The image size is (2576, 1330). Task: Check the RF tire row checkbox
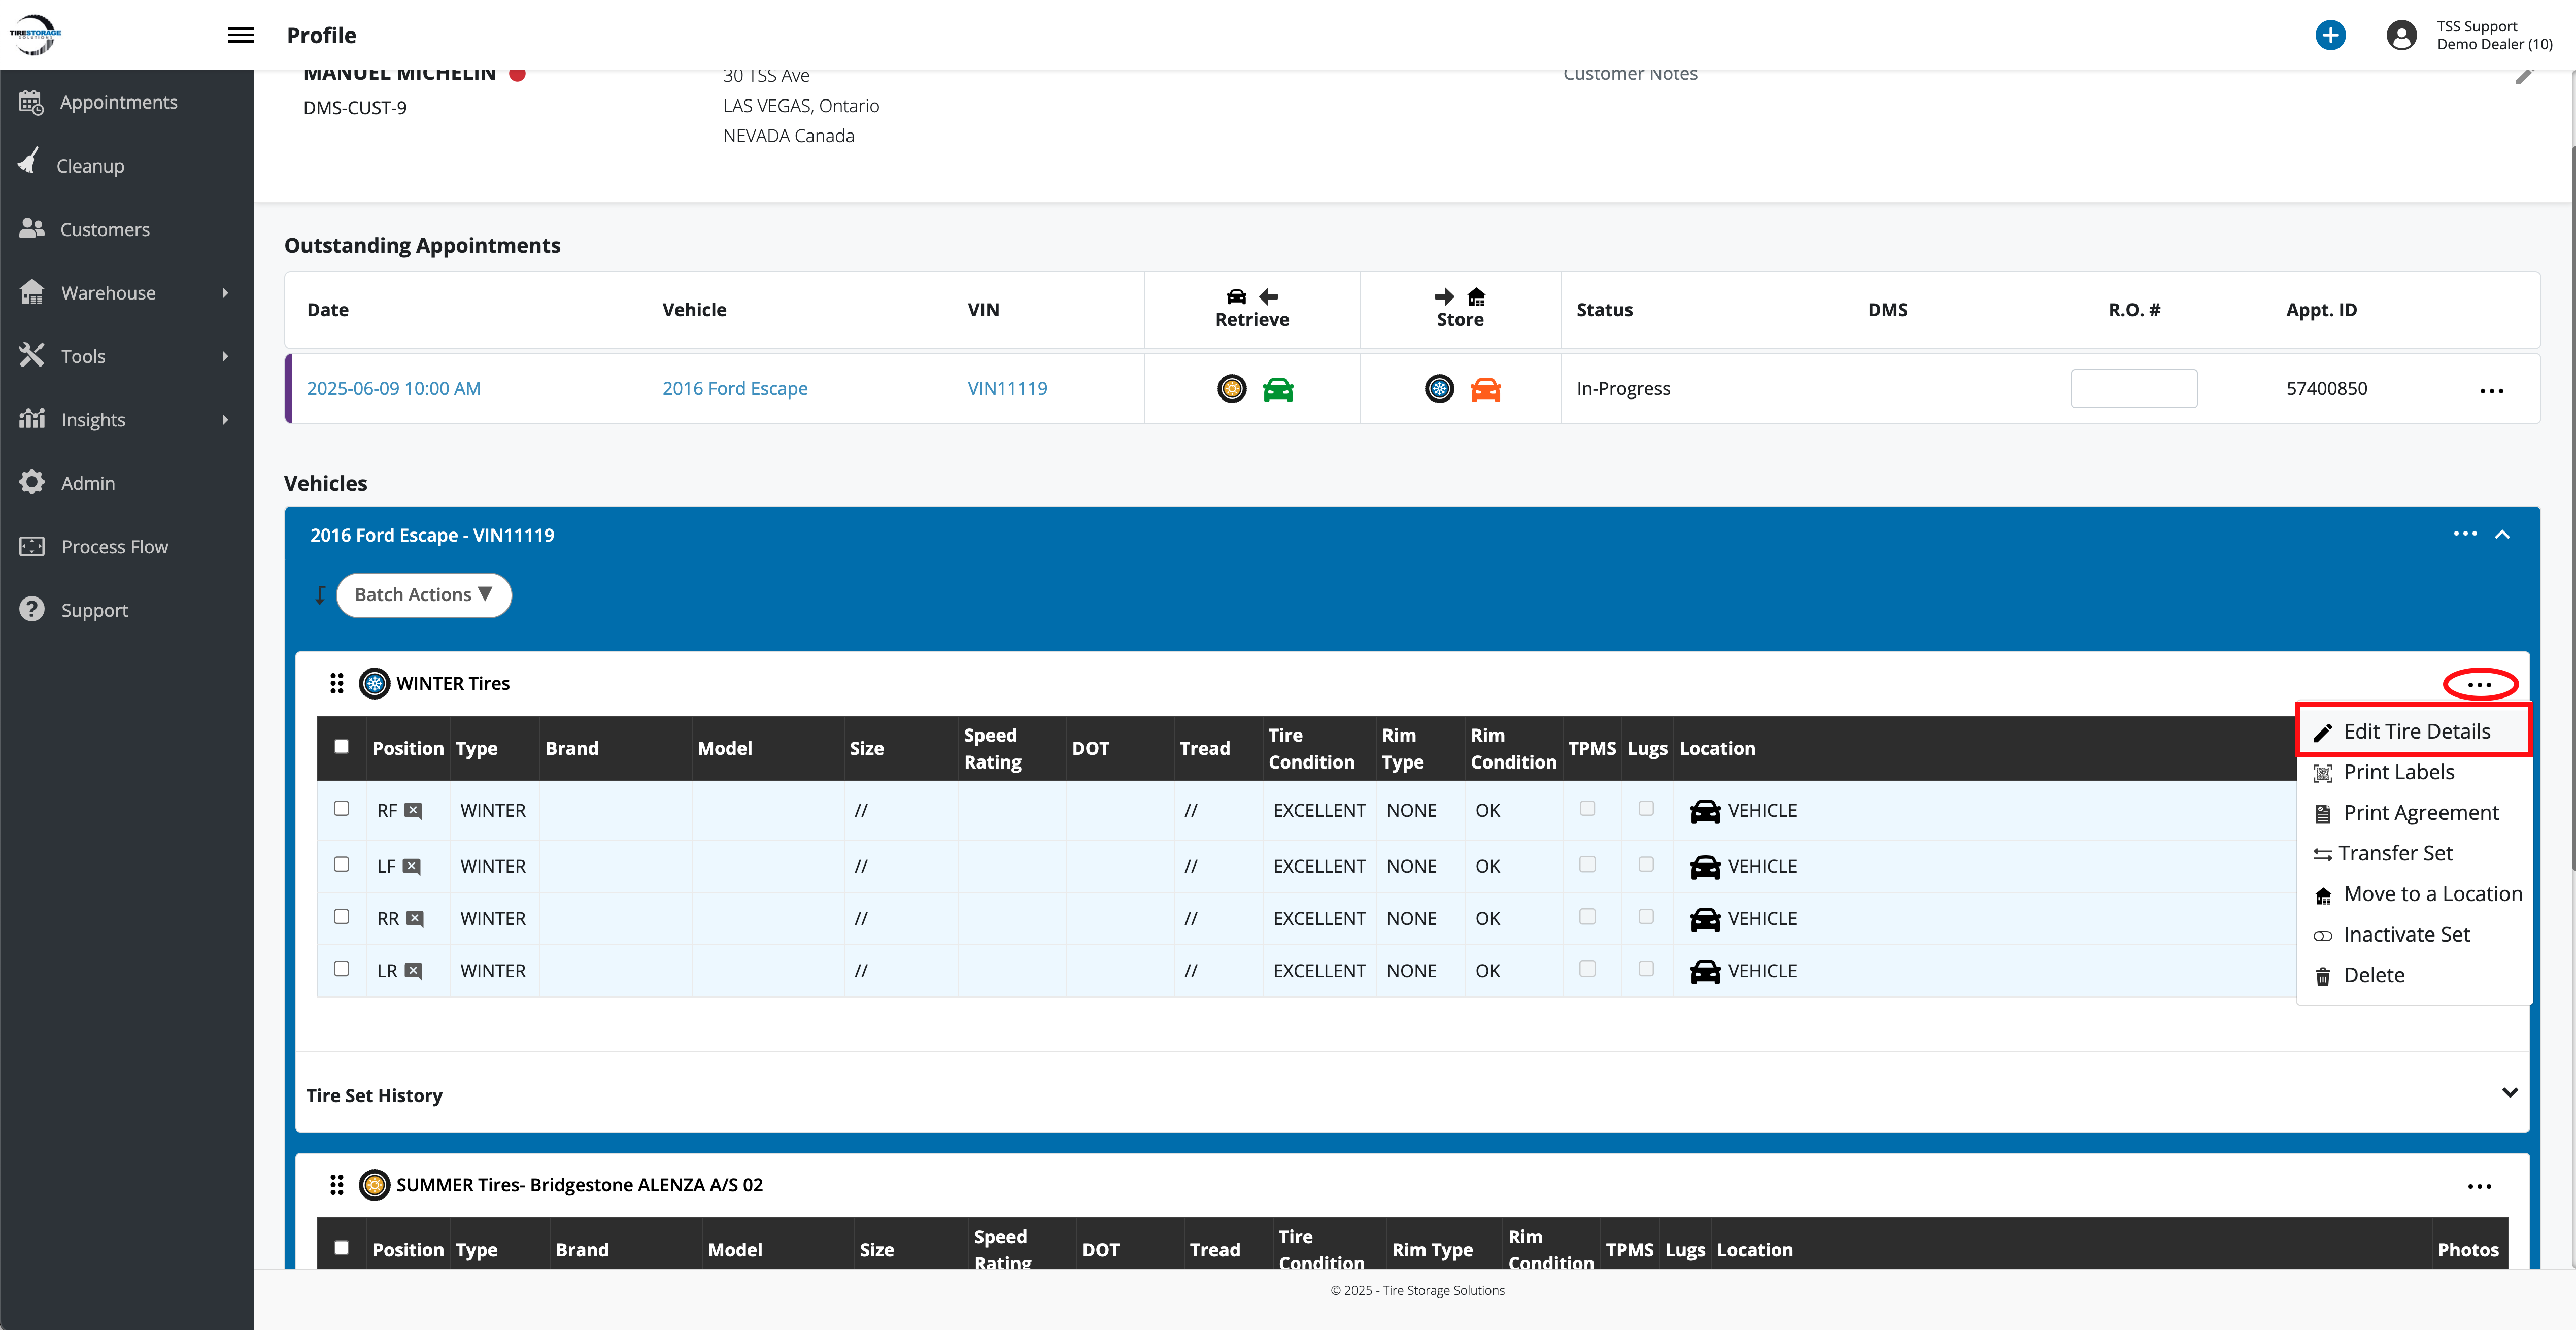pos(341,808)
